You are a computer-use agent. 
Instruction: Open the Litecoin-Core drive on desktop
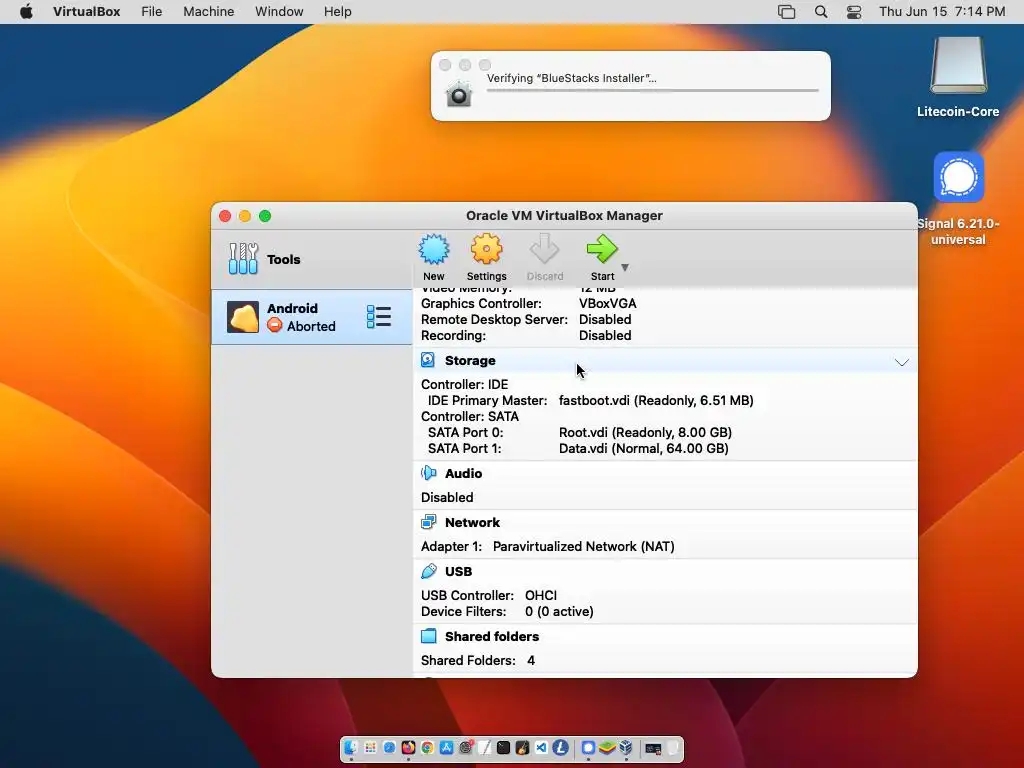(958, 65)
